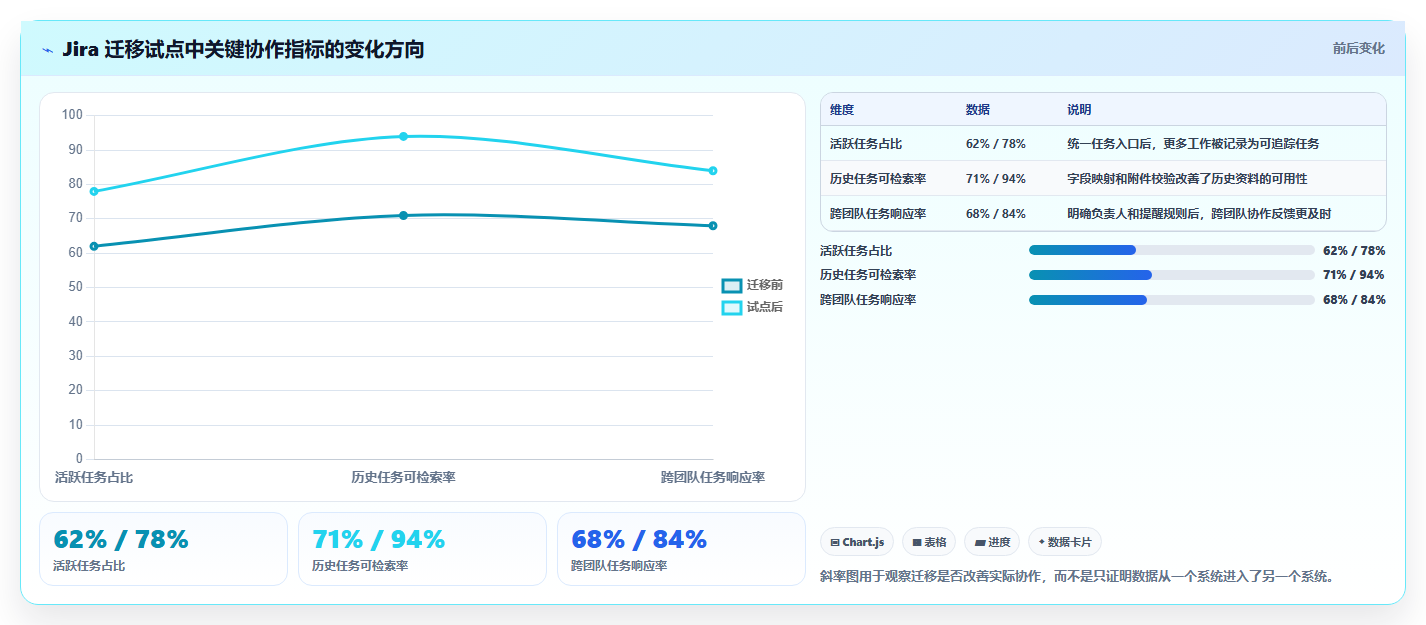Click the 表格 tag chip
This screenshot has height=625, width=1426.
pyautogui.click(x=929, y=542)
